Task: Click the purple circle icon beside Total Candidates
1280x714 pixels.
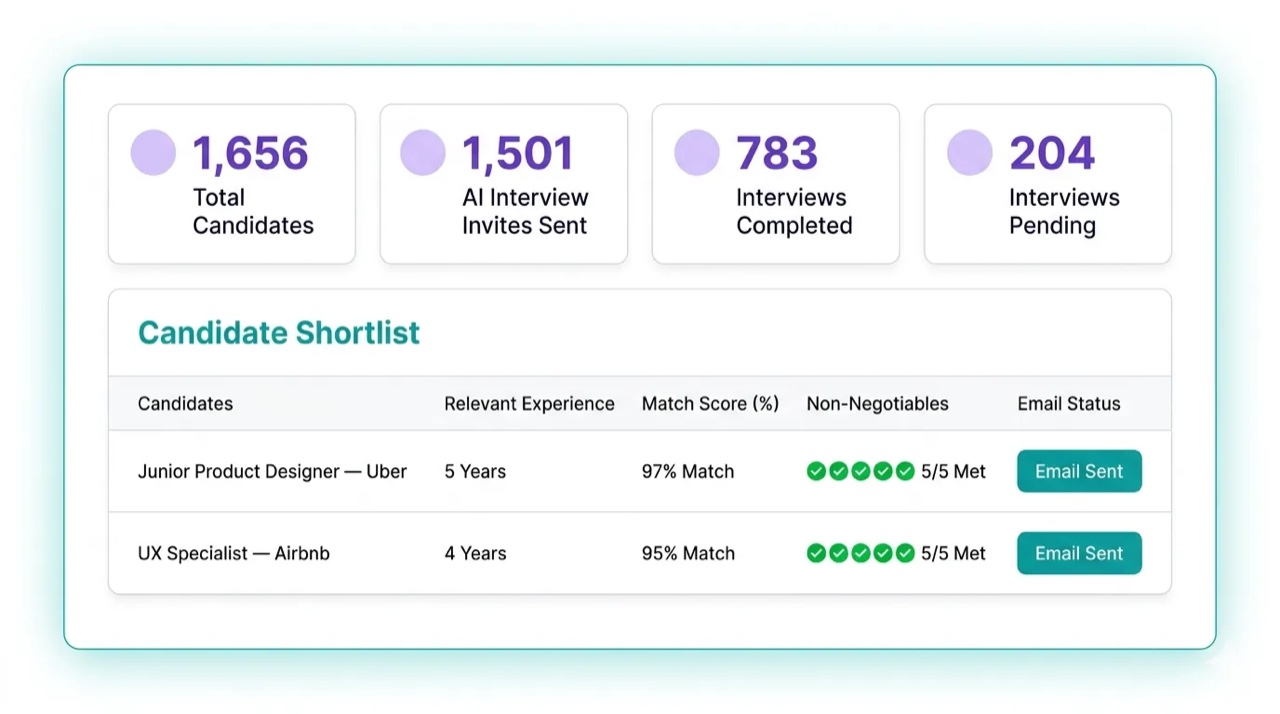Action: pos(153,153)
